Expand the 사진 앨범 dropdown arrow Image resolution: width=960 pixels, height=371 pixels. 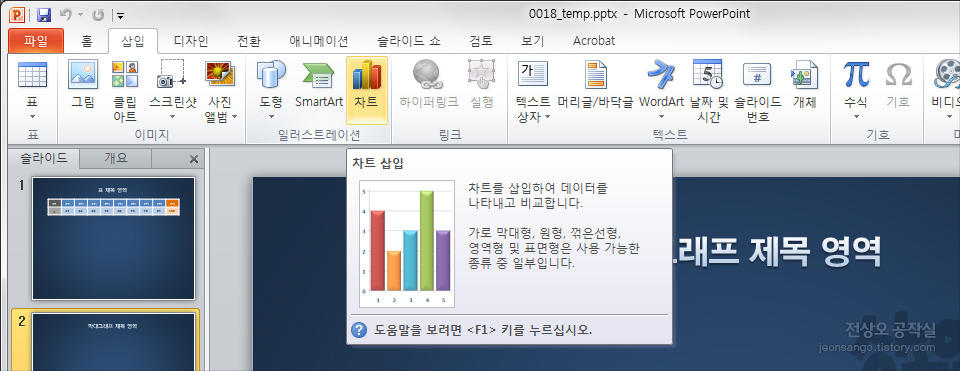(234, 116)
